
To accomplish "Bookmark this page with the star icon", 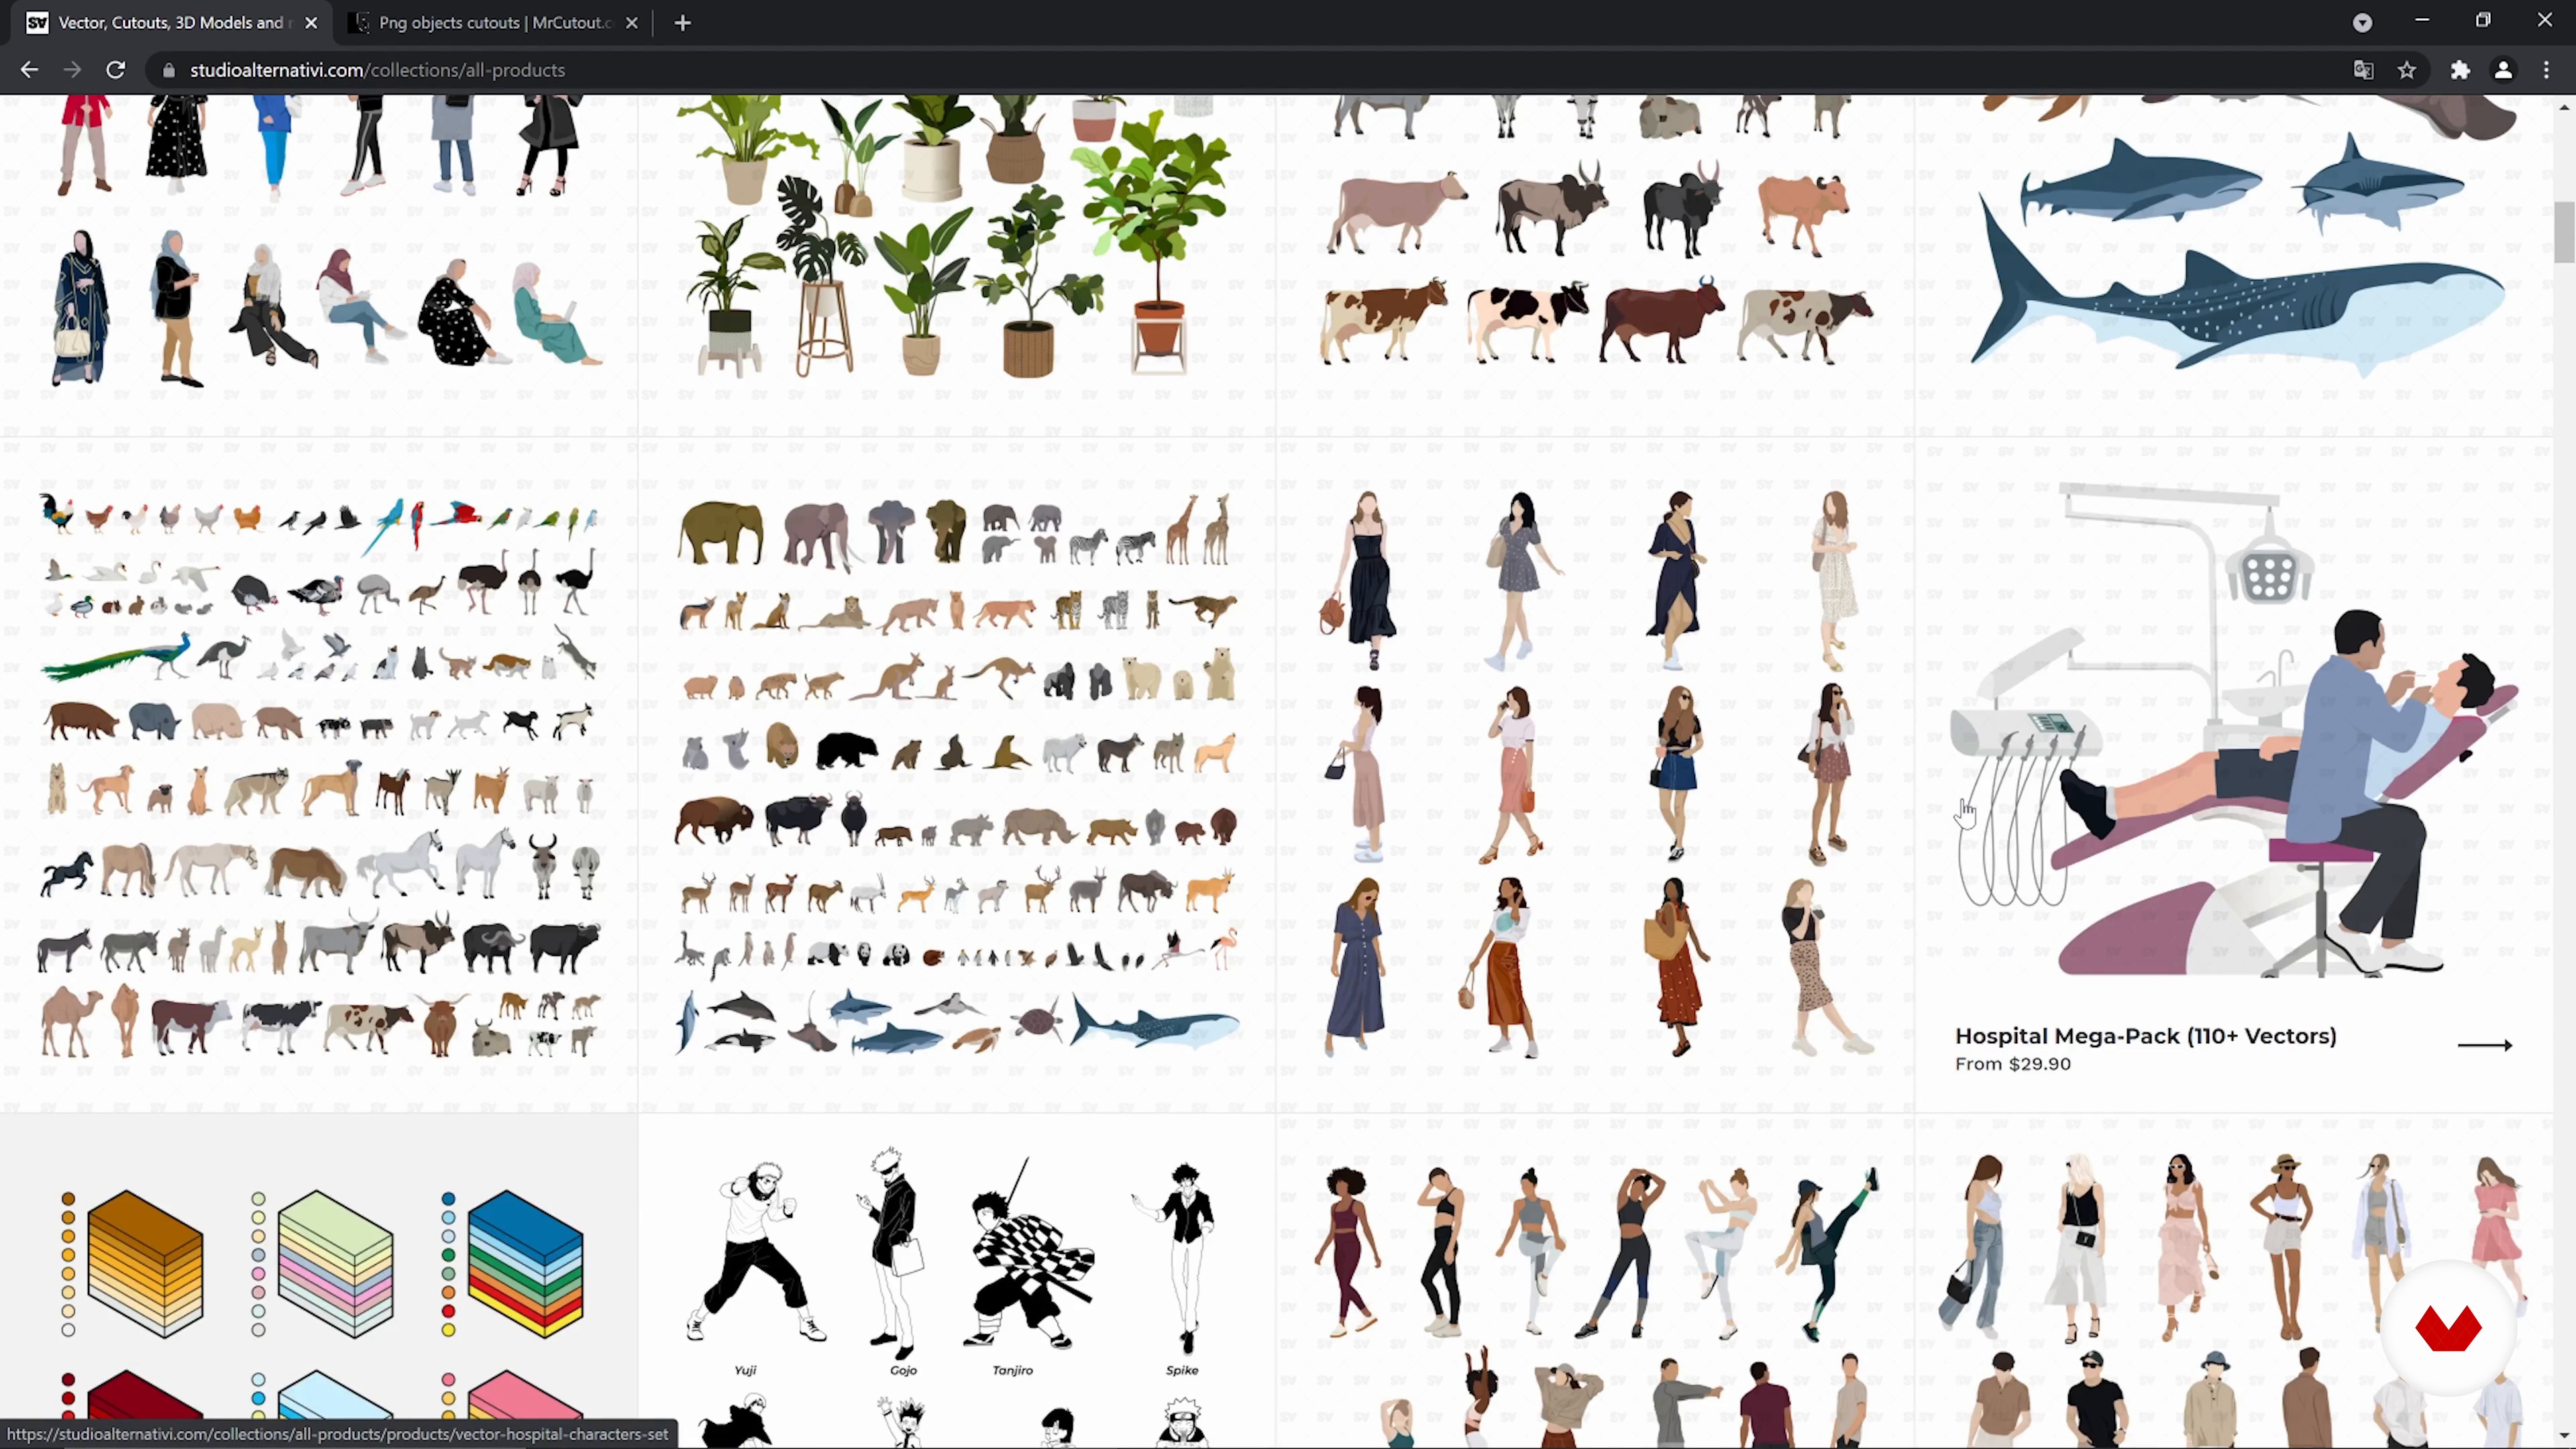I will [2407, 70].
